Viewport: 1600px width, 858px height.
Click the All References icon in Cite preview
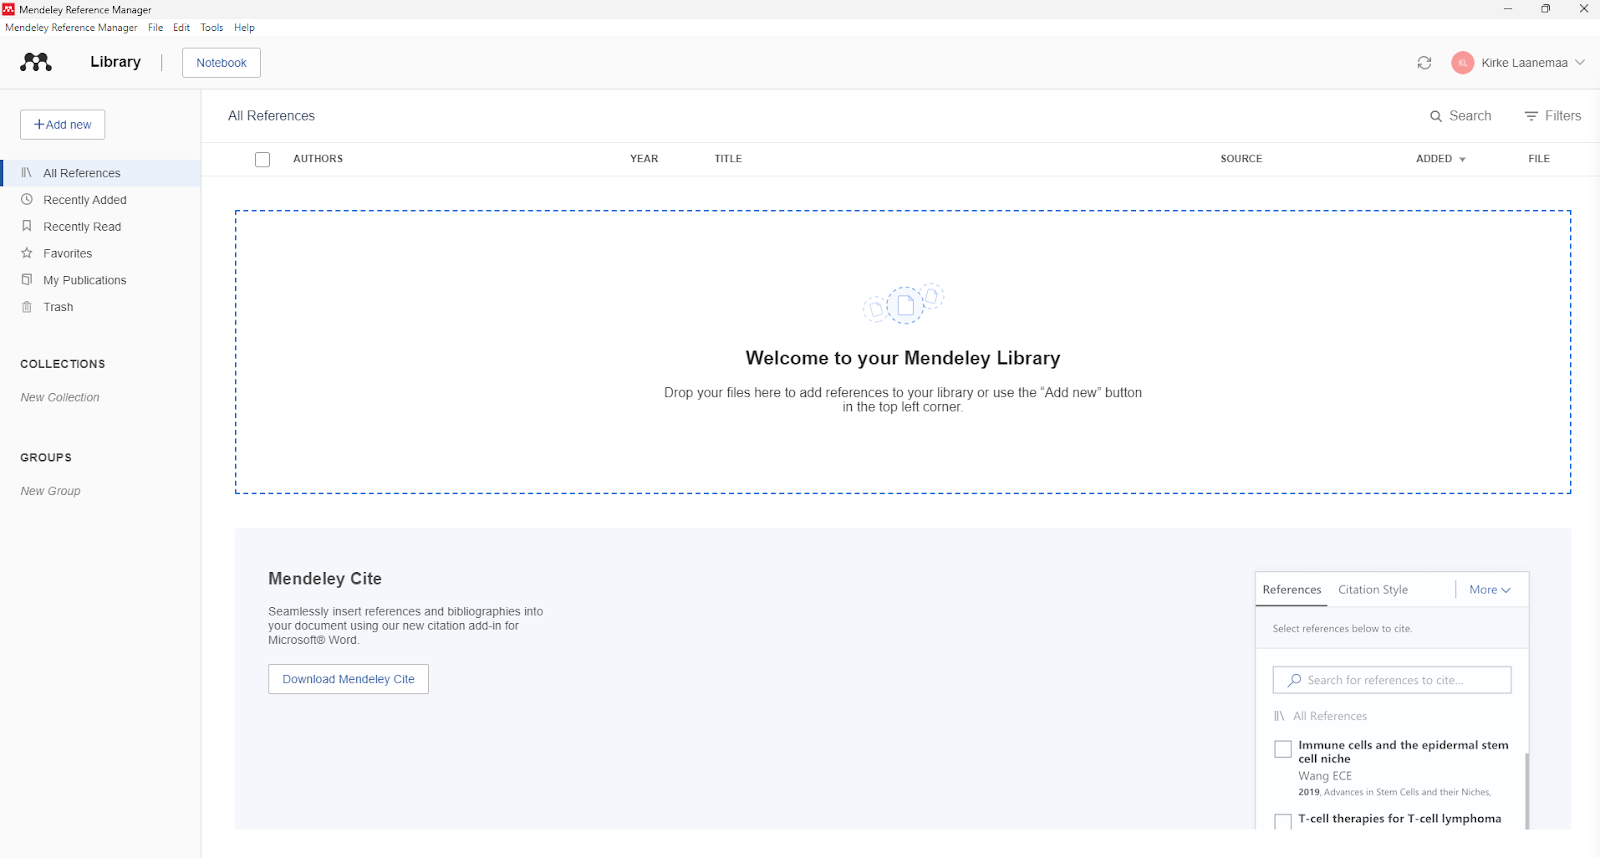tap(1279, 716)
